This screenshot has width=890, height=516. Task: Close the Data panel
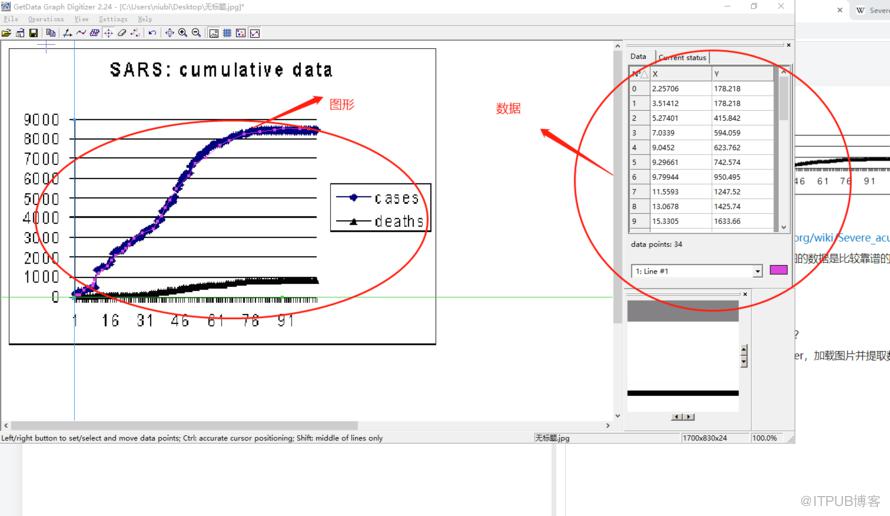click(788, 45)
